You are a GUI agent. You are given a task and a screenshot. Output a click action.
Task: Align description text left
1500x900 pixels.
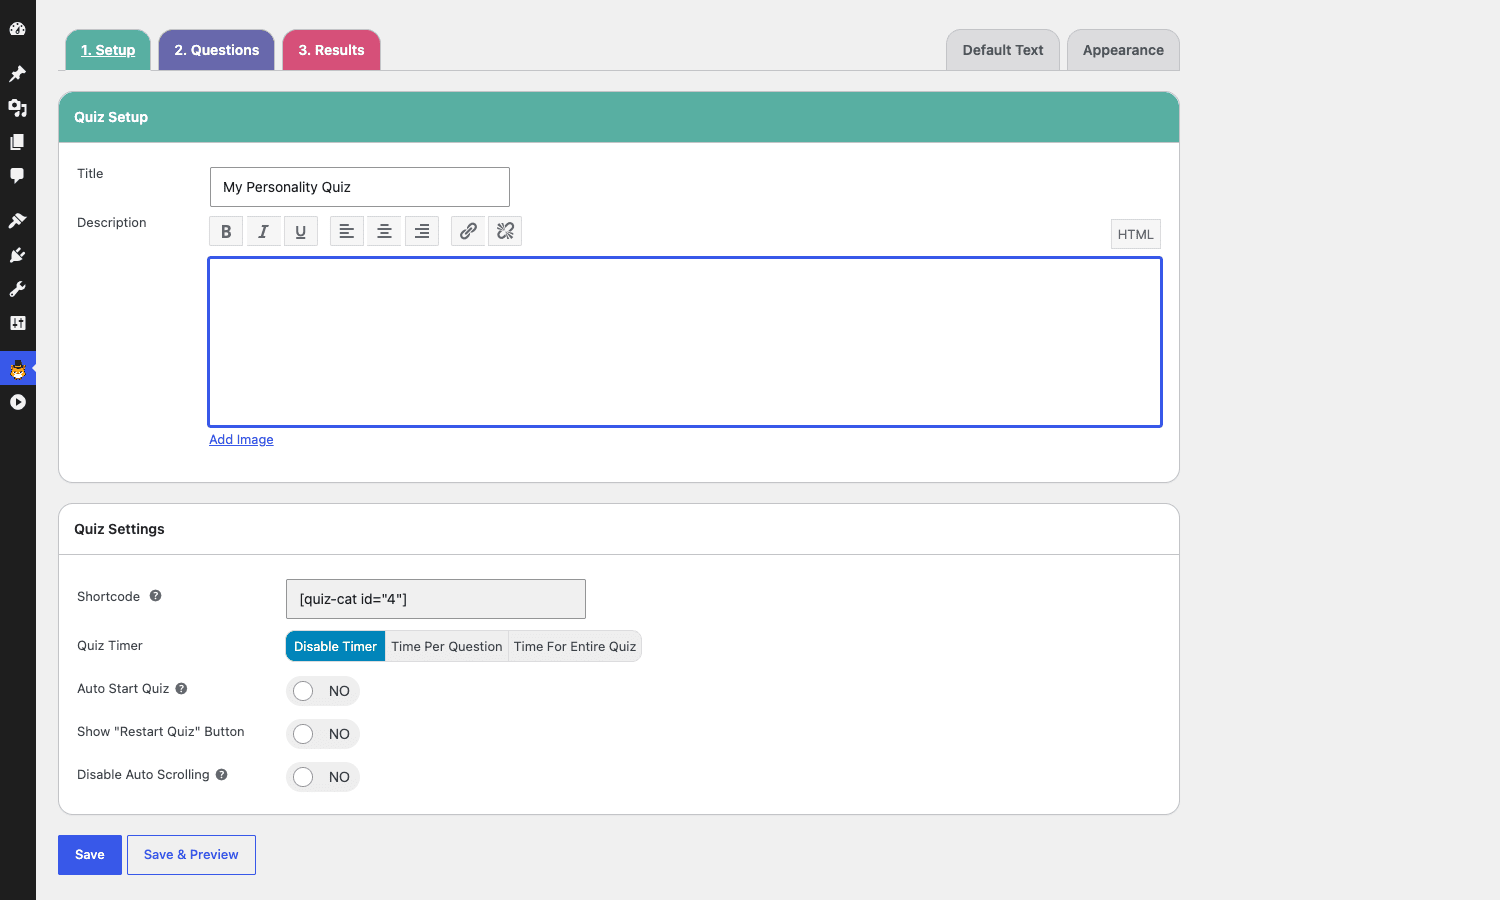pyautogui.click(x=346, y=231)
